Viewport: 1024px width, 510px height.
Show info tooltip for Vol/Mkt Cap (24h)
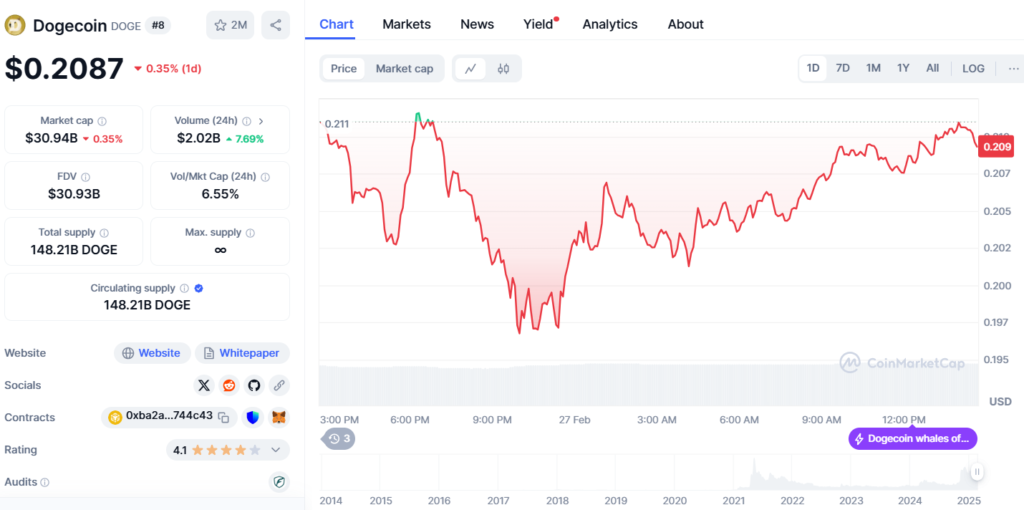264,176
